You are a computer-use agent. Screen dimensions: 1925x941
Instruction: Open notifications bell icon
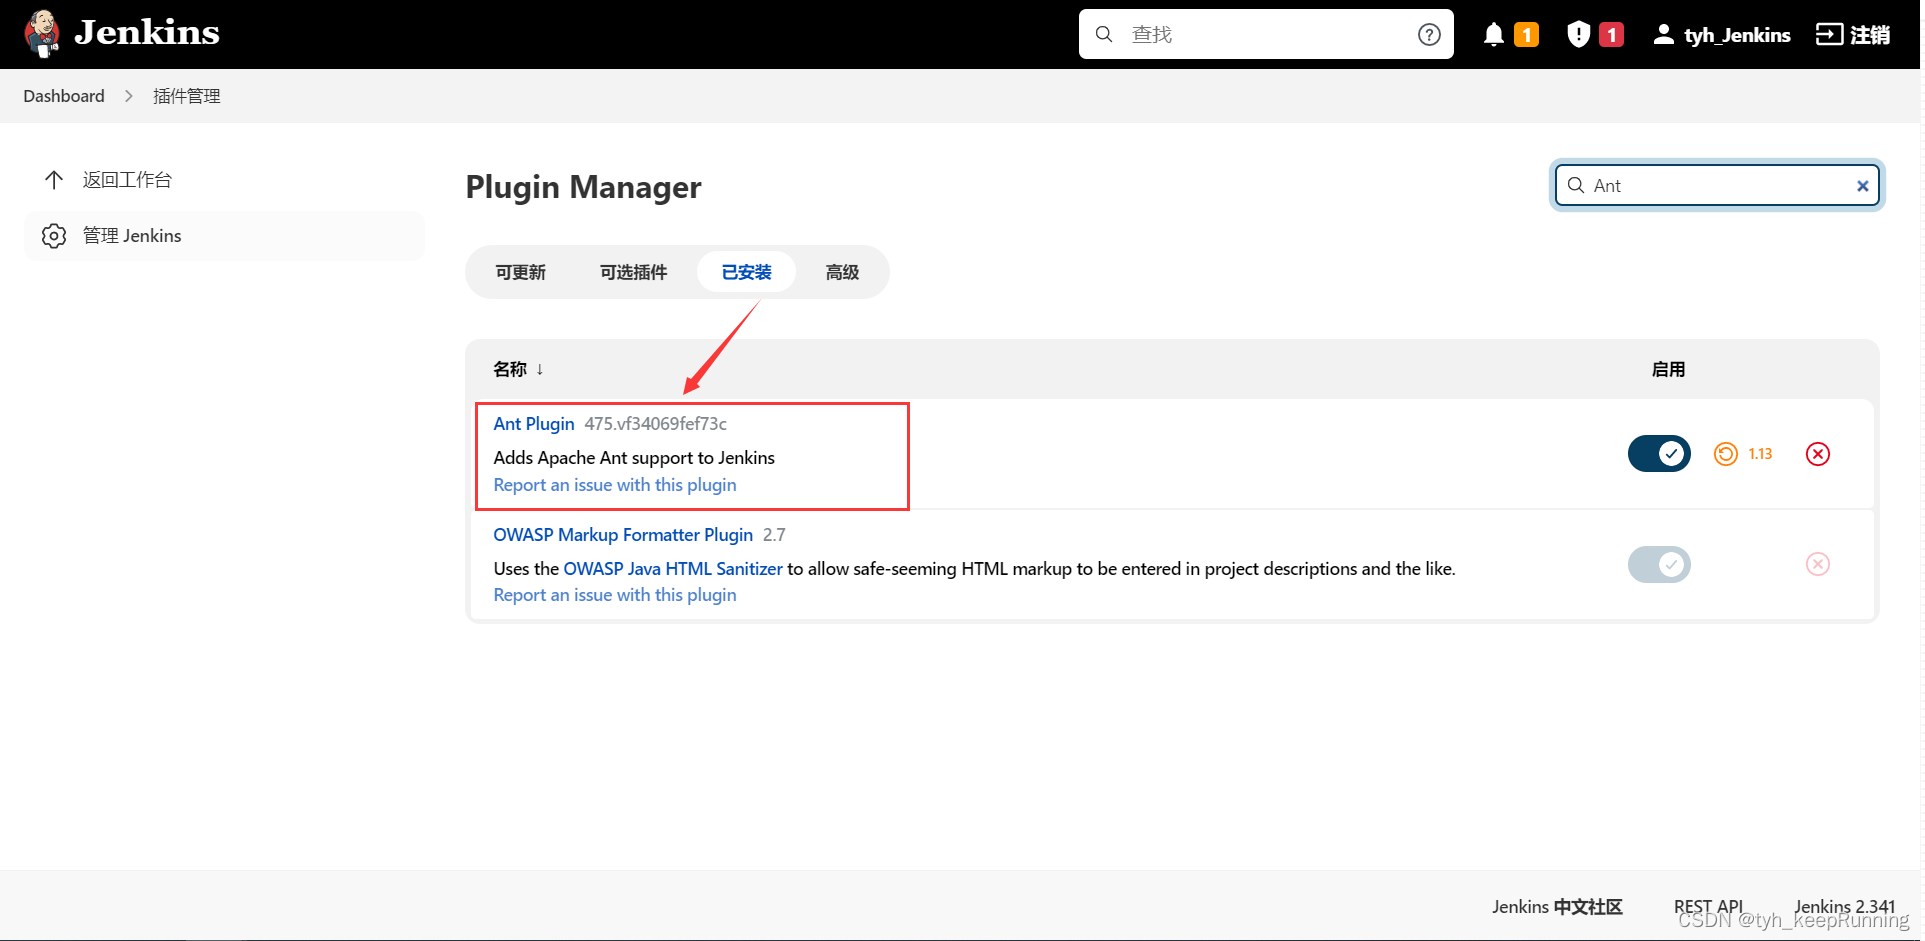coord(1494,35)
